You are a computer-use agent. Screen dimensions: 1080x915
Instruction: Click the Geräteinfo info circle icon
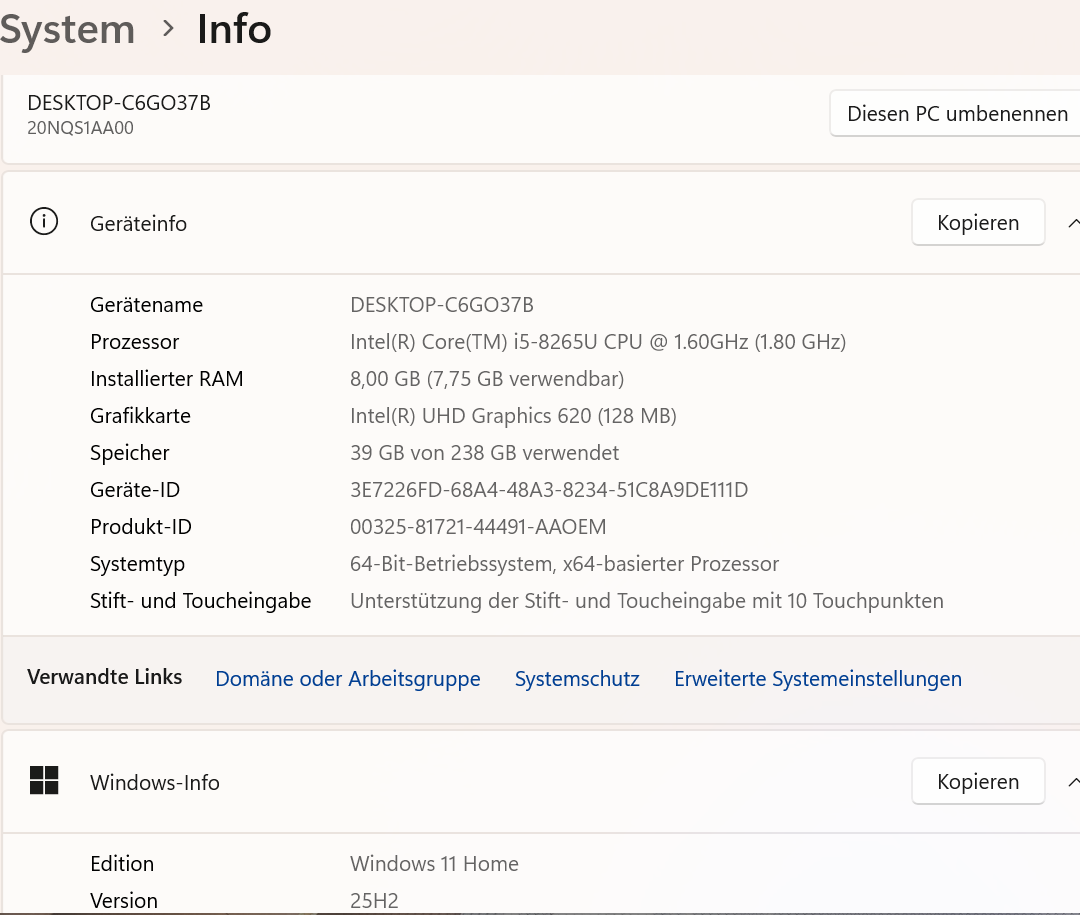pos(44,222)
